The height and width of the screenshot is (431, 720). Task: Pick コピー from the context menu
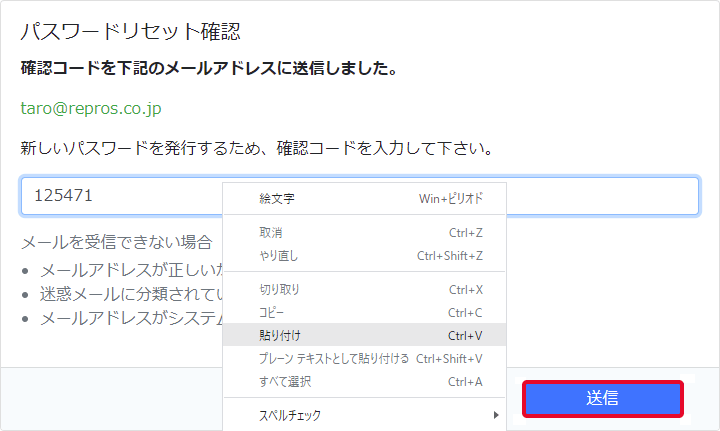pyautogui.click(x=271, y=313)
